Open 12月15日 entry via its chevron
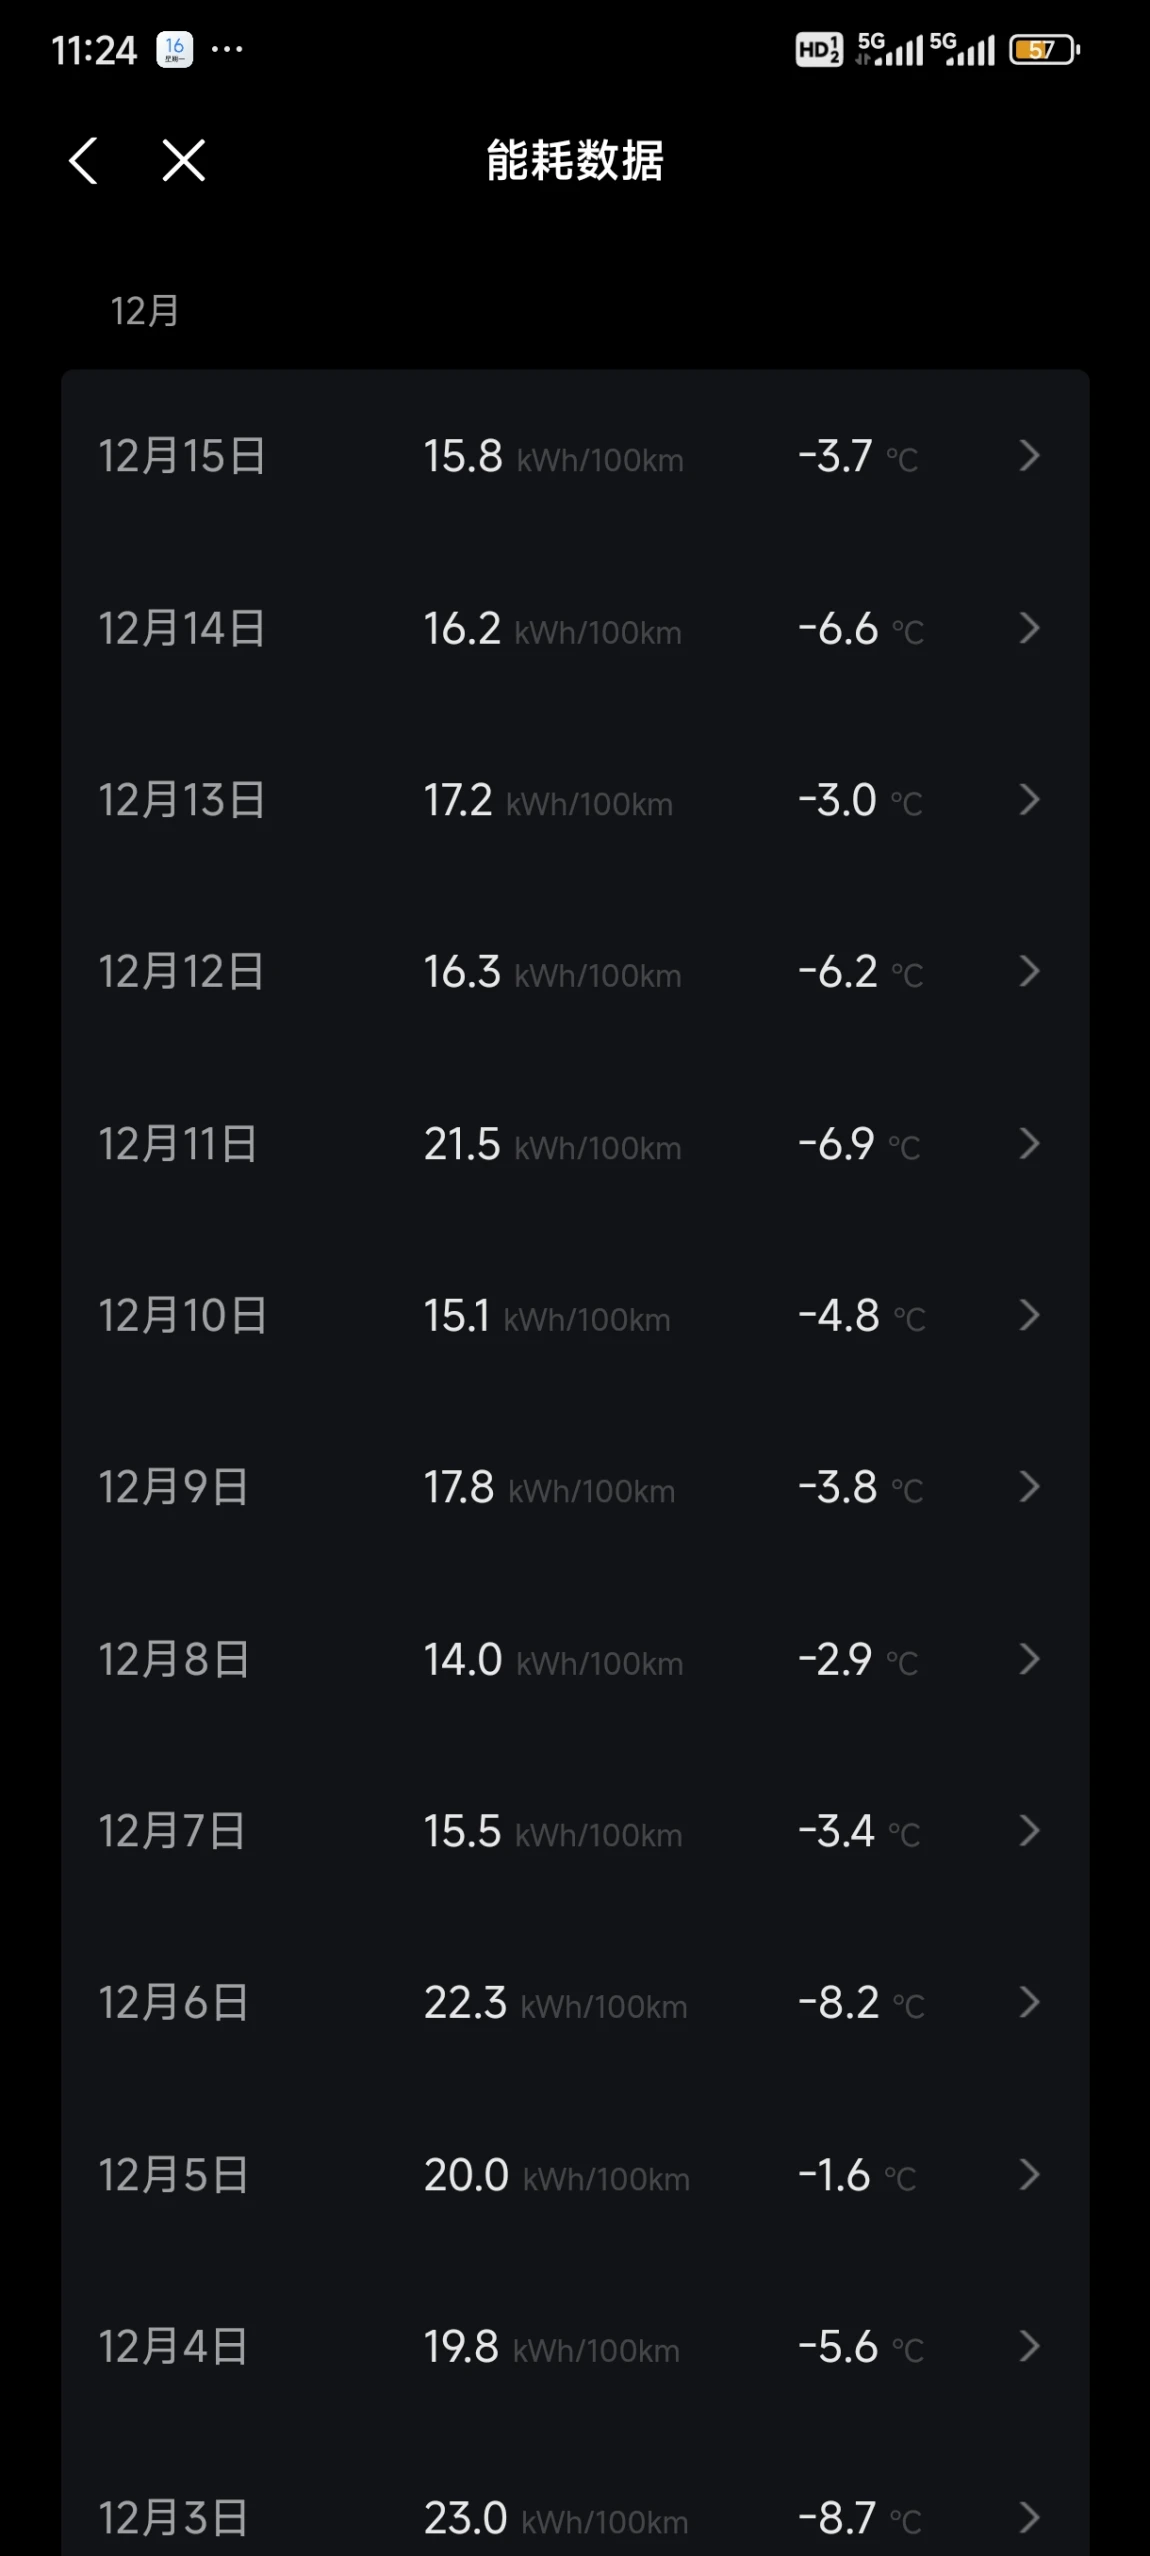 [1030, 456]
